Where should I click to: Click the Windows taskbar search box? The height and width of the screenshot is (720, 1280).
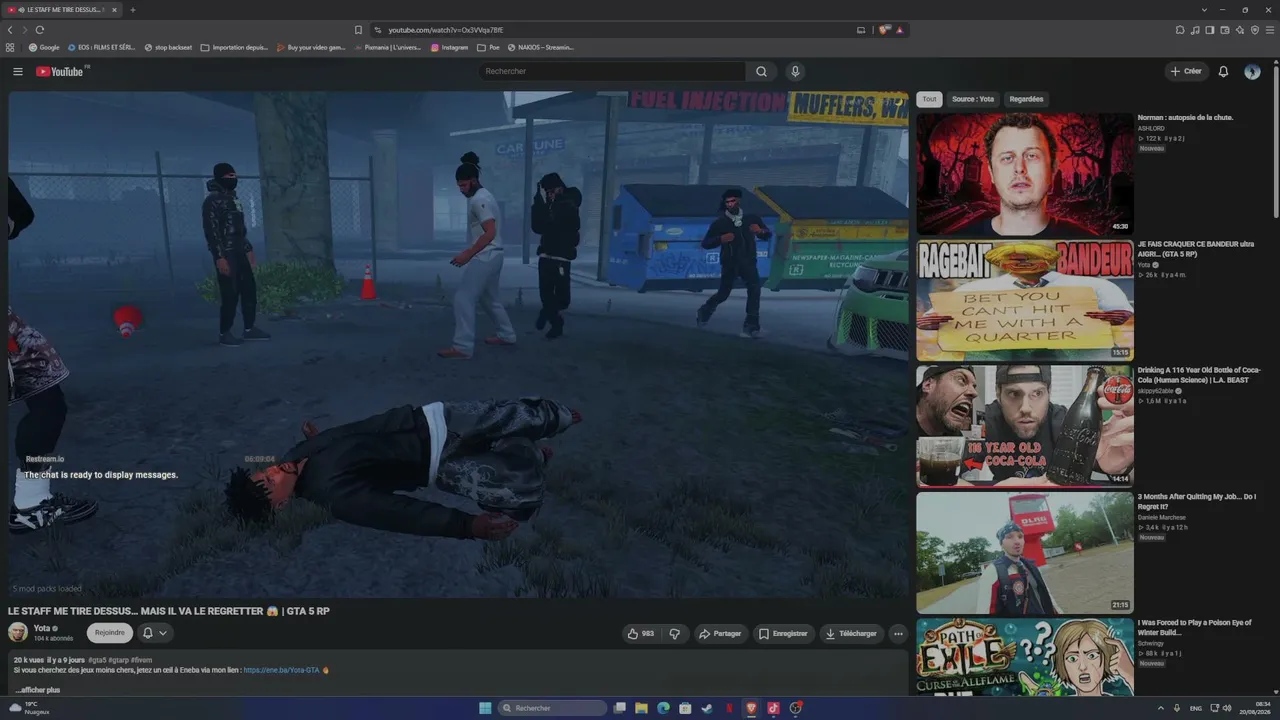pyautogui.click(x=552, y=708)
